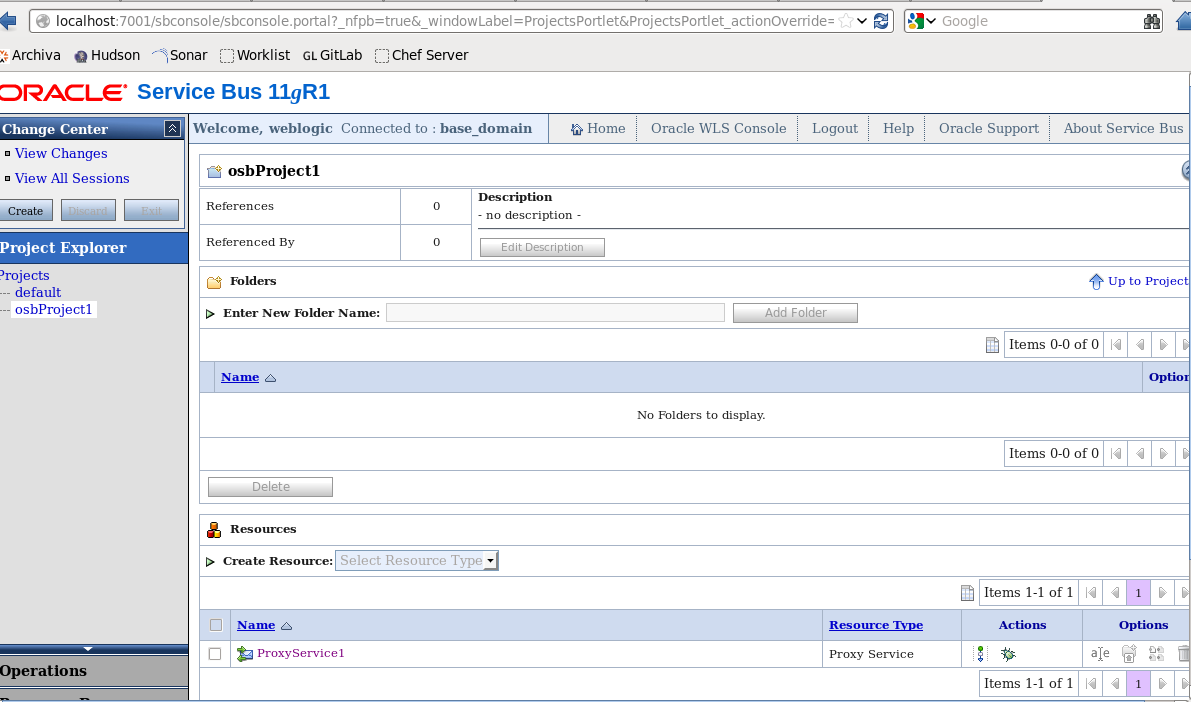Click in the New Folder Name field
Image resolution: width=1191 pixels, height=702 pixels.
click(555, 313)
